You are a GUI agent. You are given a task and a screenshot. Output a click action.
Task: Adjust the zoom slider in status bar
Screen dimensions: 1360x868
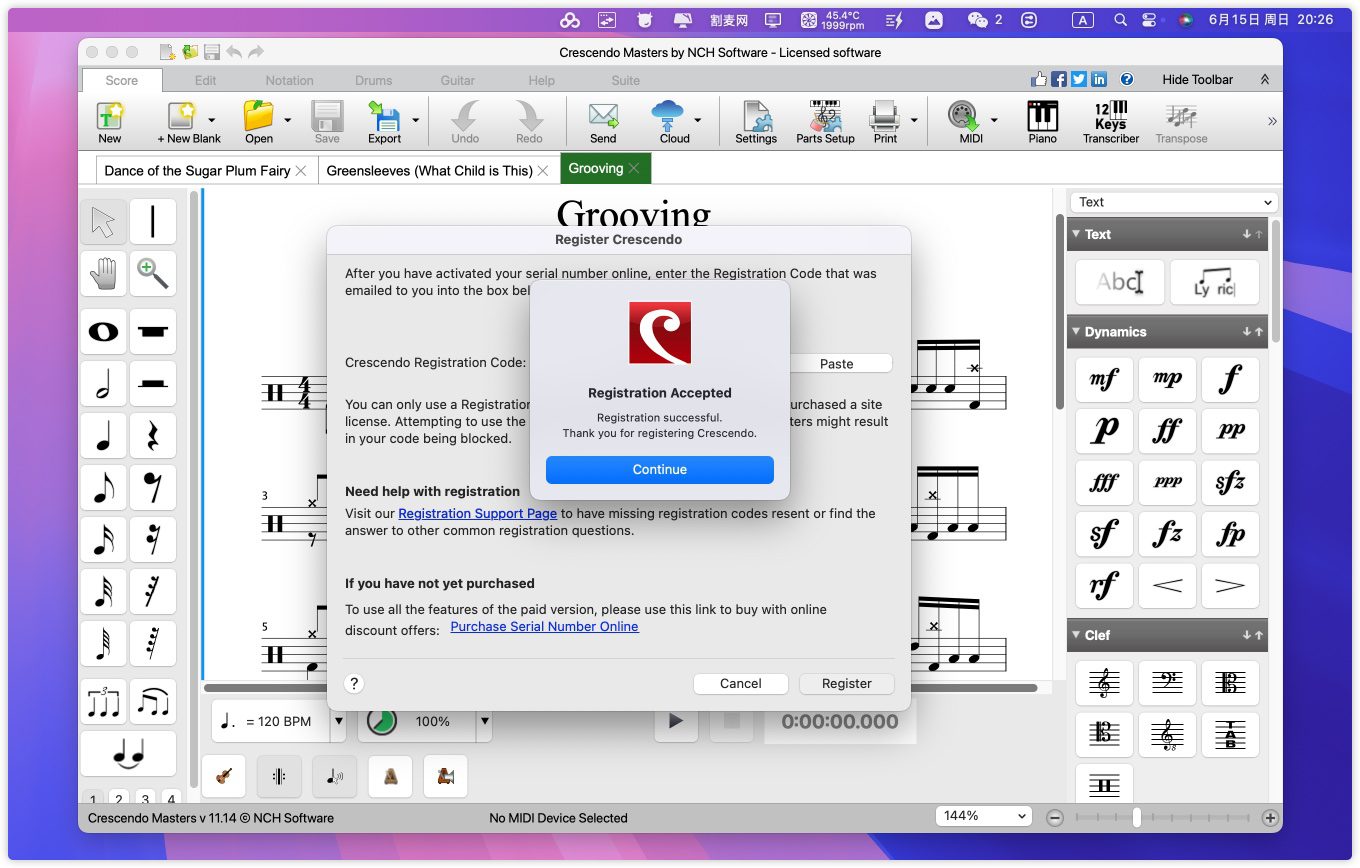[1137, 817]
